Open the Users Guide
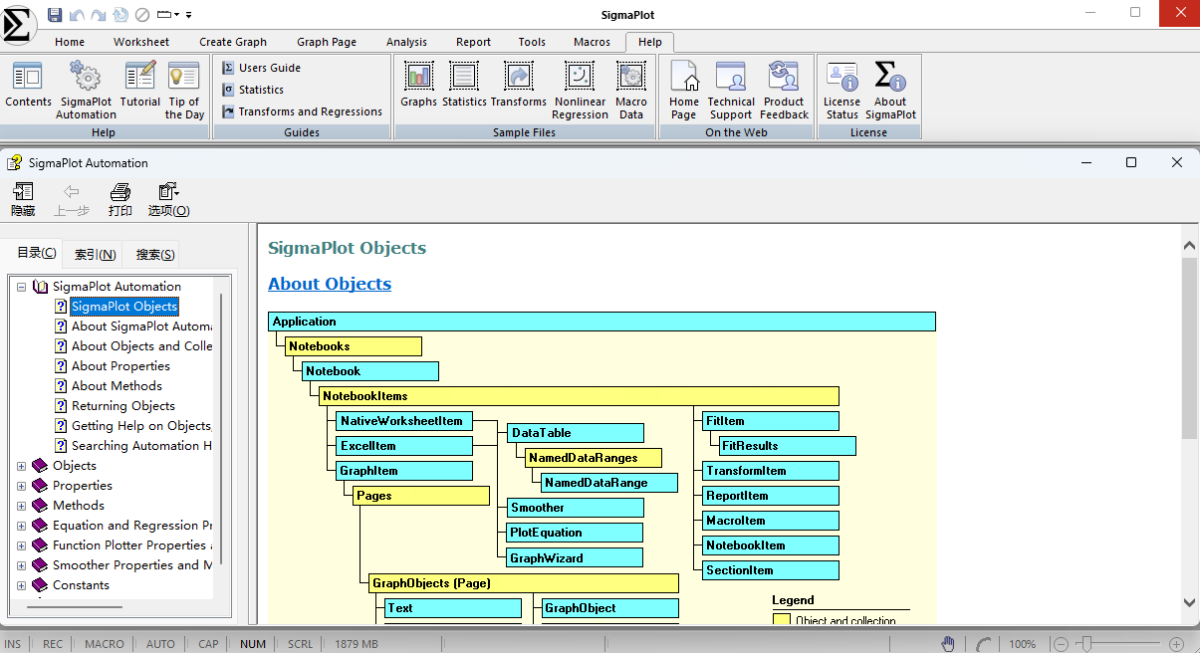Image resolution: width=1200 pixels, height=653 pixels. click(262, 68)
